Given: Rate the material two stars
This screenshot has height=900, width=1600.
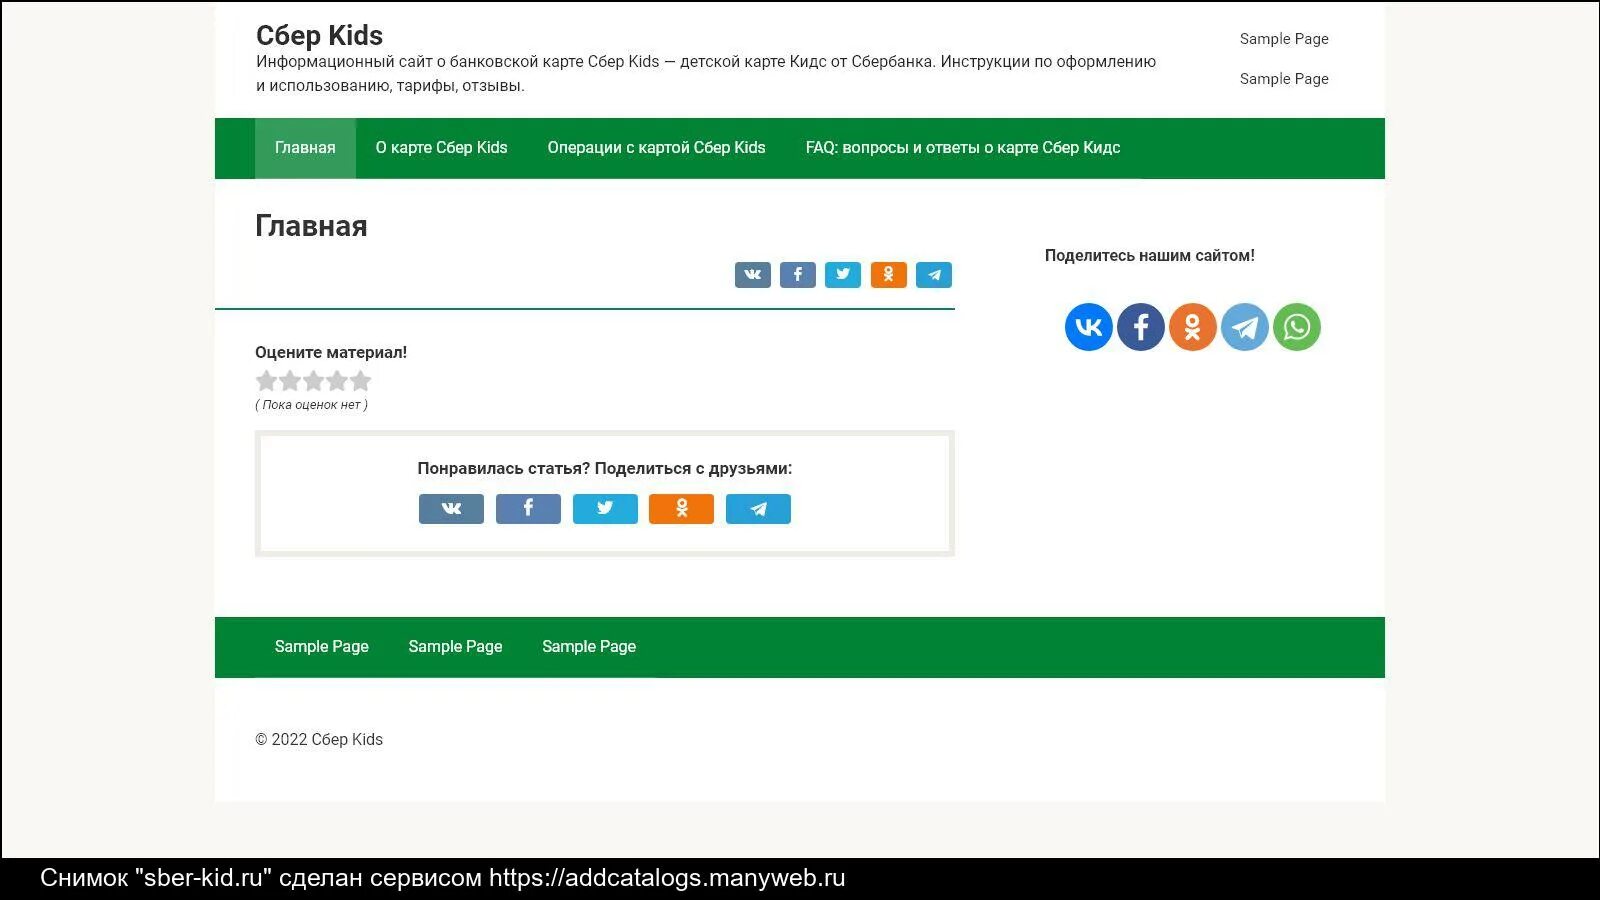Looking at the screenshot, I should [290, 381].
